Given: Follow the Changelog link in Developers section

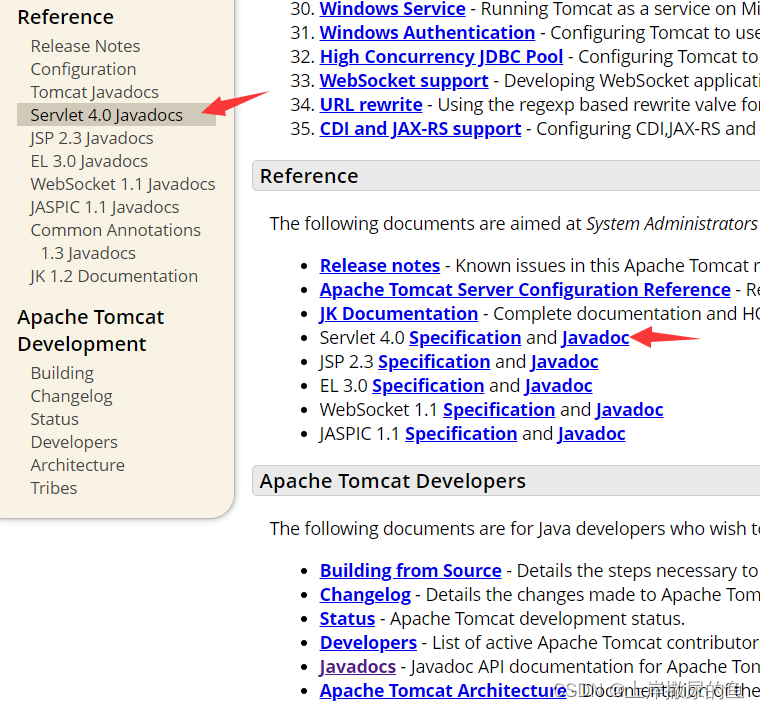Looking at the screenshot, I should tap(365, 595).
